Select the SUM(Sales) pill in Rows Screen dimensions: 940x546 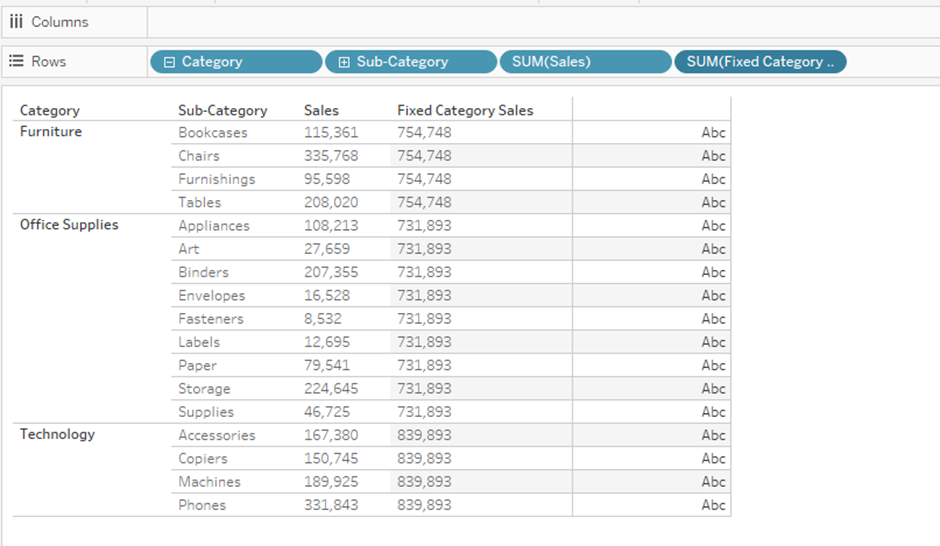click(584, 62)
